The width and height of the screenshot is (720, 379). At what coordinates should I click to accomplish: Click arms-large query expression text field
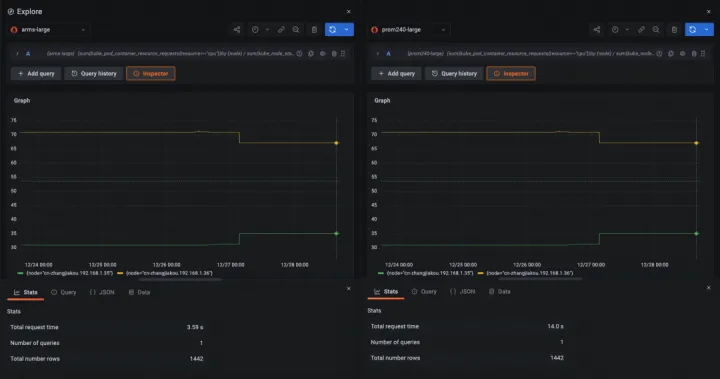(170, 54)
